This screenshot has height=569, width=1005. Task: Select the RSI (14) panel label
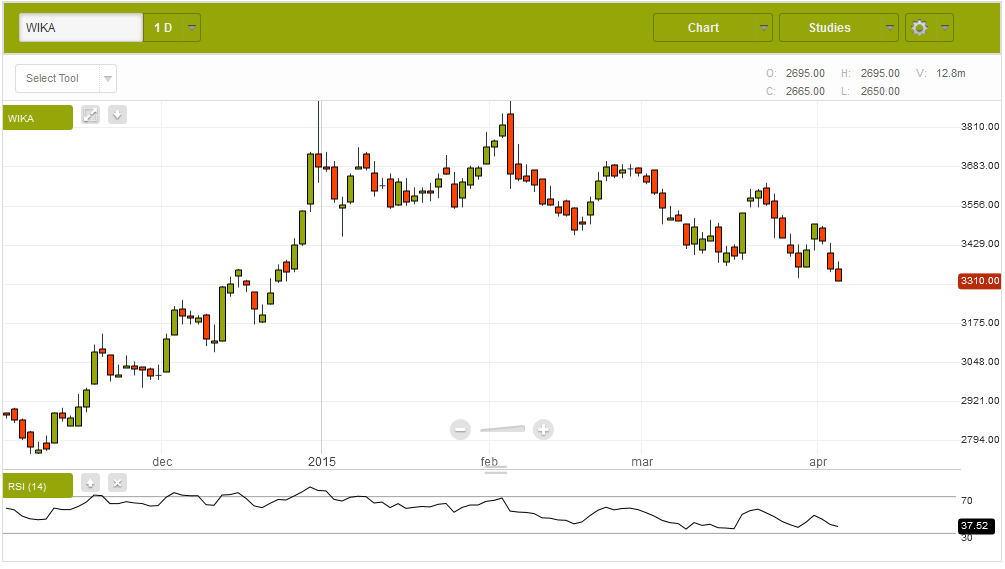click(37, 486)
